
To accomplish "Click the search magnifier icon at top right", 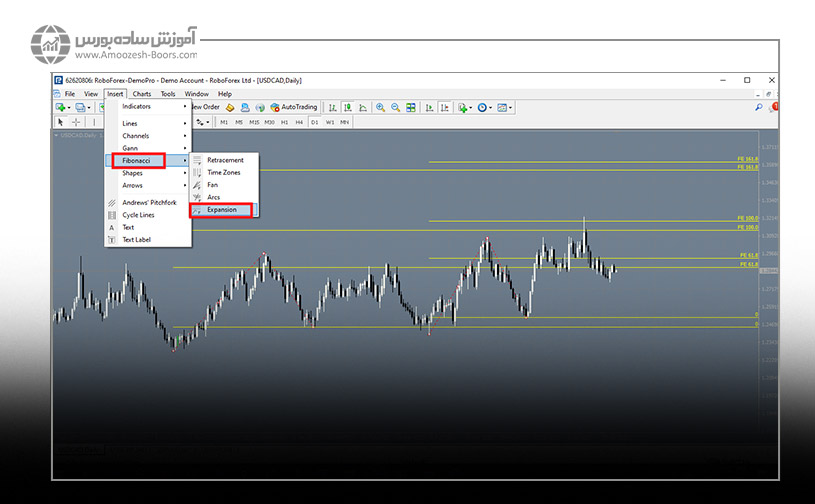I will pyautogui.click(x=758, y=107).
